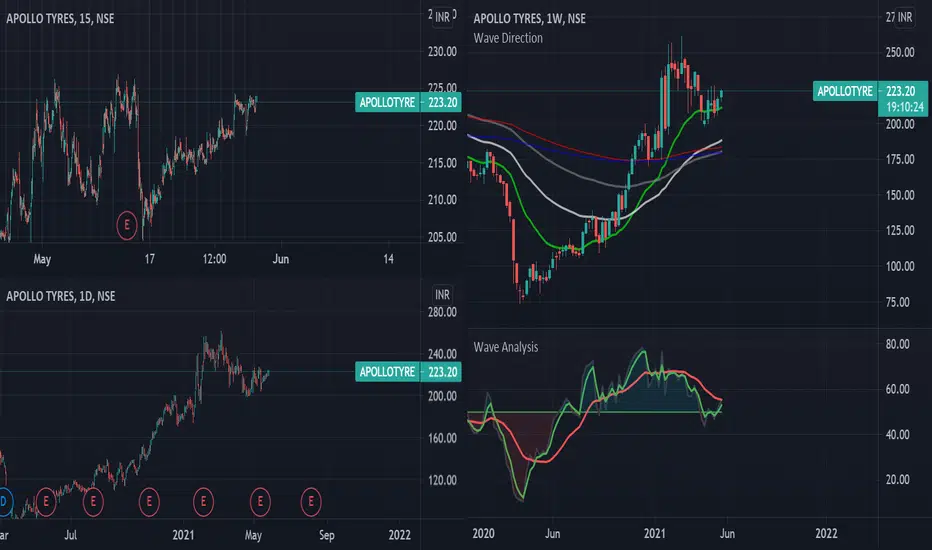Viewport: 932px width, 550px height.
Task: Click the Jul time label on daily chart
Action: (x=71, y=535)
